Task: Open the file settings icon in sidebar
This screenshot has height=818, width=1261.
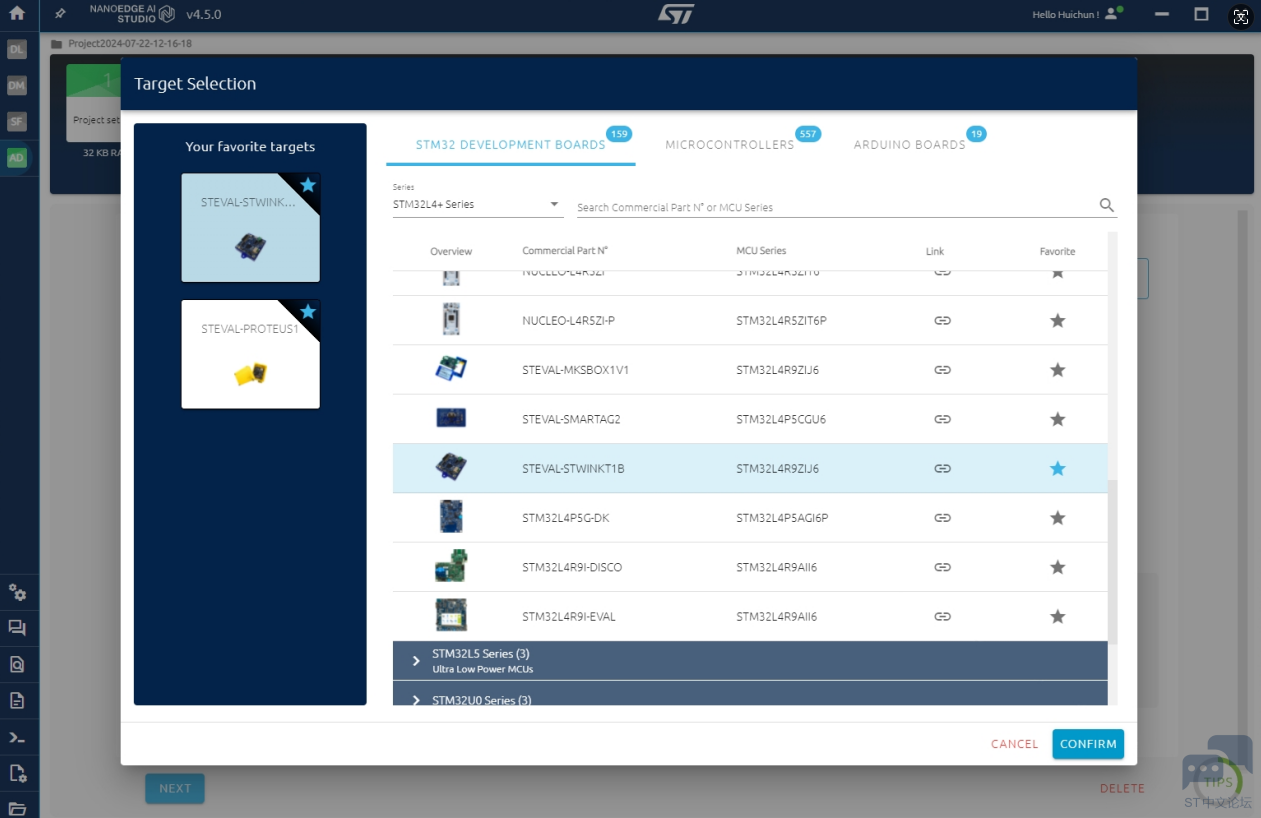Action: pyautogui.click(x=17, y=773)
